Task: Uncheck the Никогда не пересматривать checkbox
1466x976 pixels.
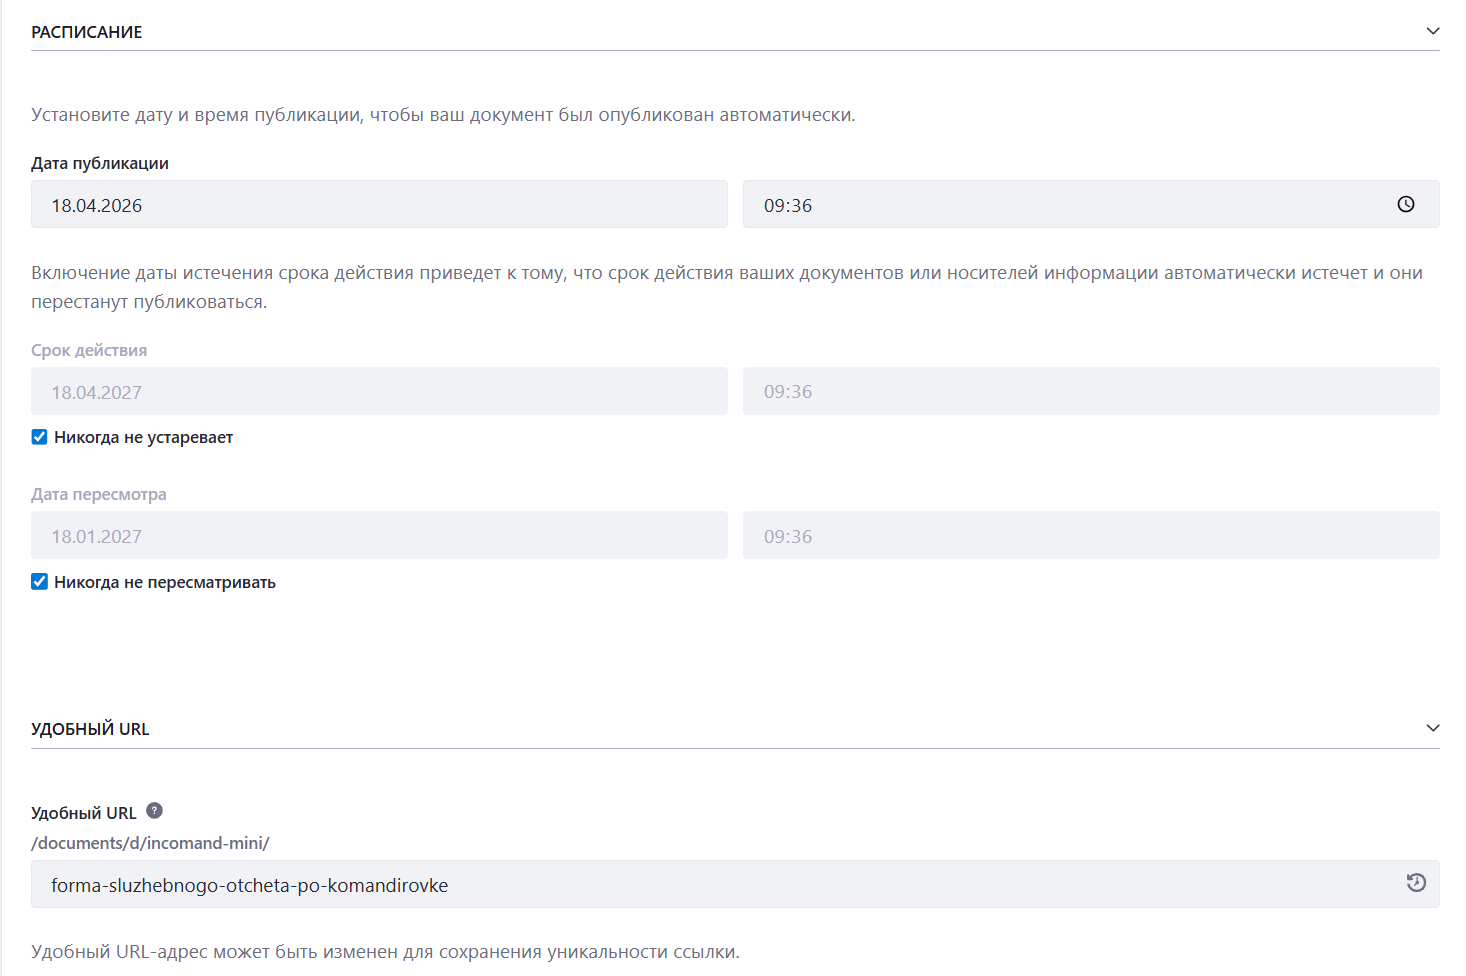Action: (40, 582)
